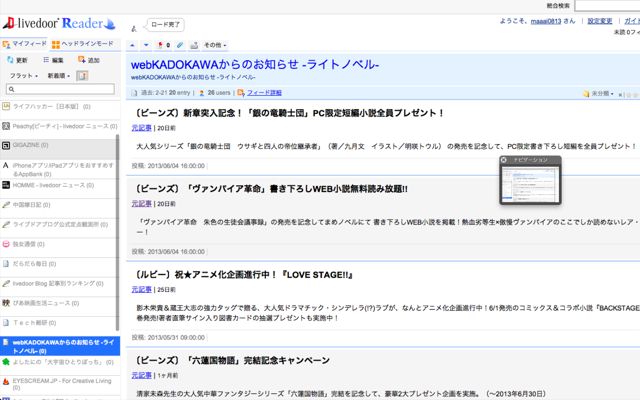
Task: Open the フィード詳細 link
Action: pyautogui.click(x=264, y=93)
